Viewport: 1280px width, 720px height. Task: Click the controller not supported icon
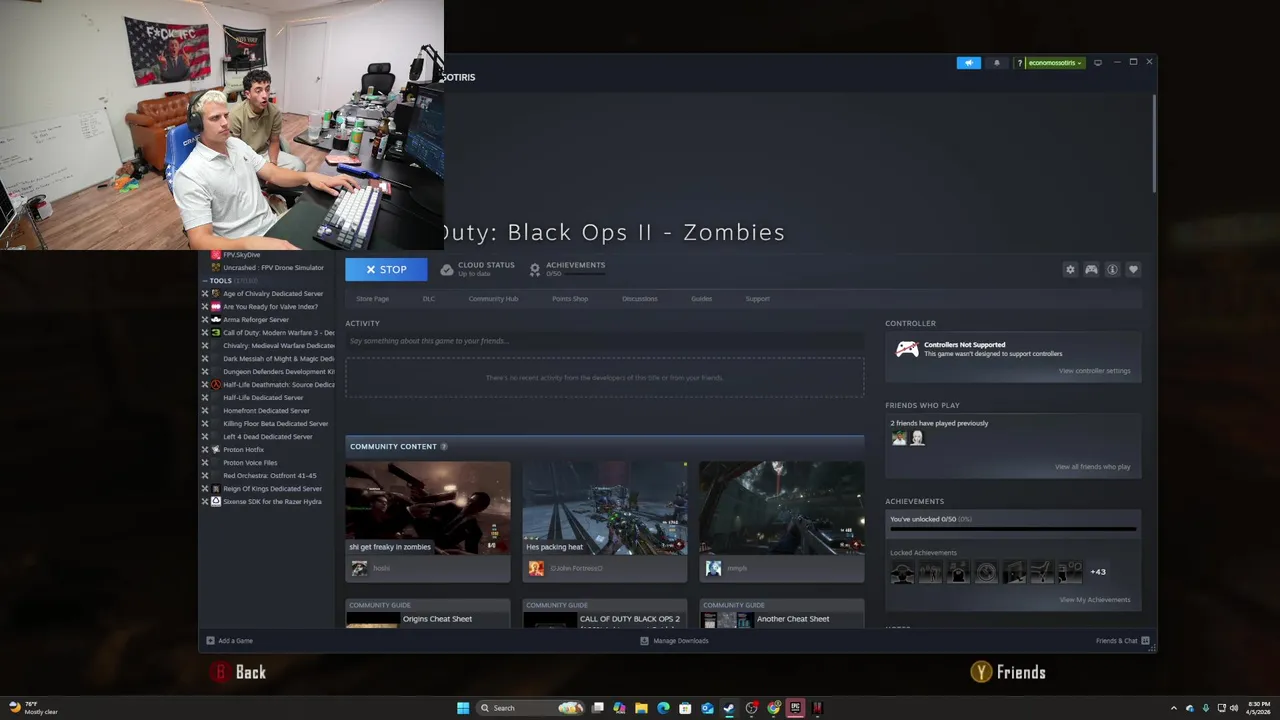click(906, 349)
